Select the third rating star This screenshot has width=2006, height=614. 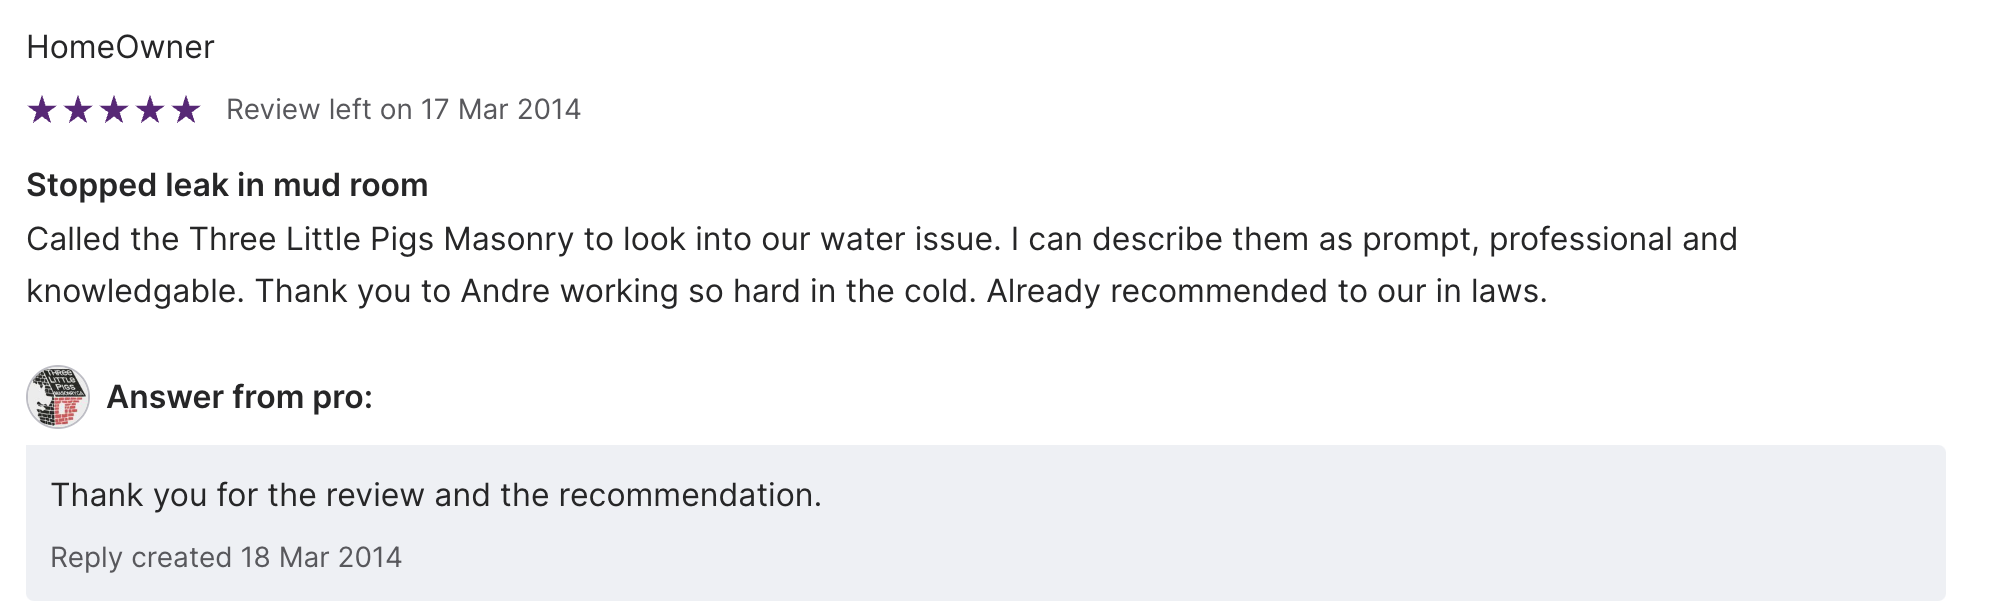click(x=114, y=109)
